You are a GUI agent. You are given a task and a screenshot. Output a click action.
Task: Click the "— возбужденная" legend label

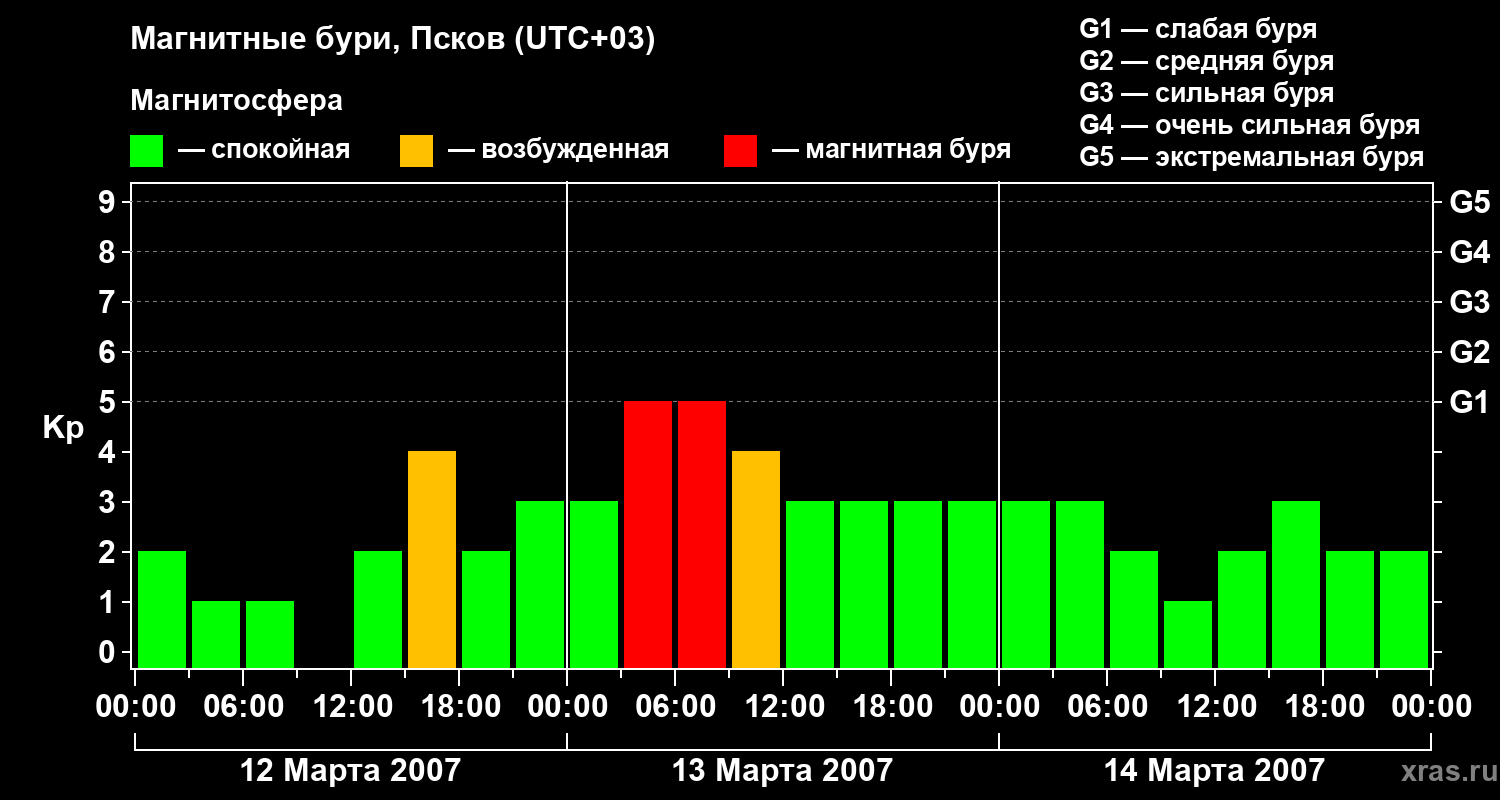[x=558, y=150]
